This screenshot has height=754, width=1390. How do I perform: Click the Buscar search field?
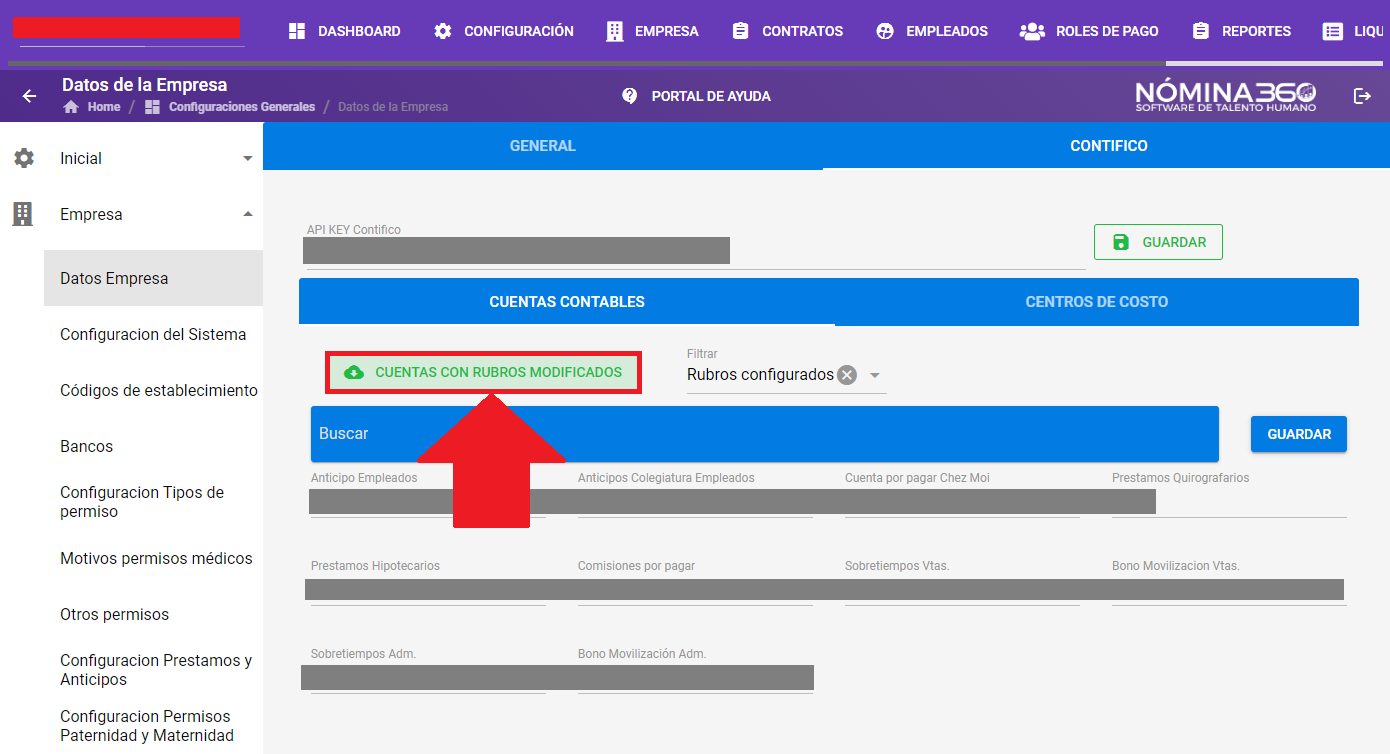765,434
